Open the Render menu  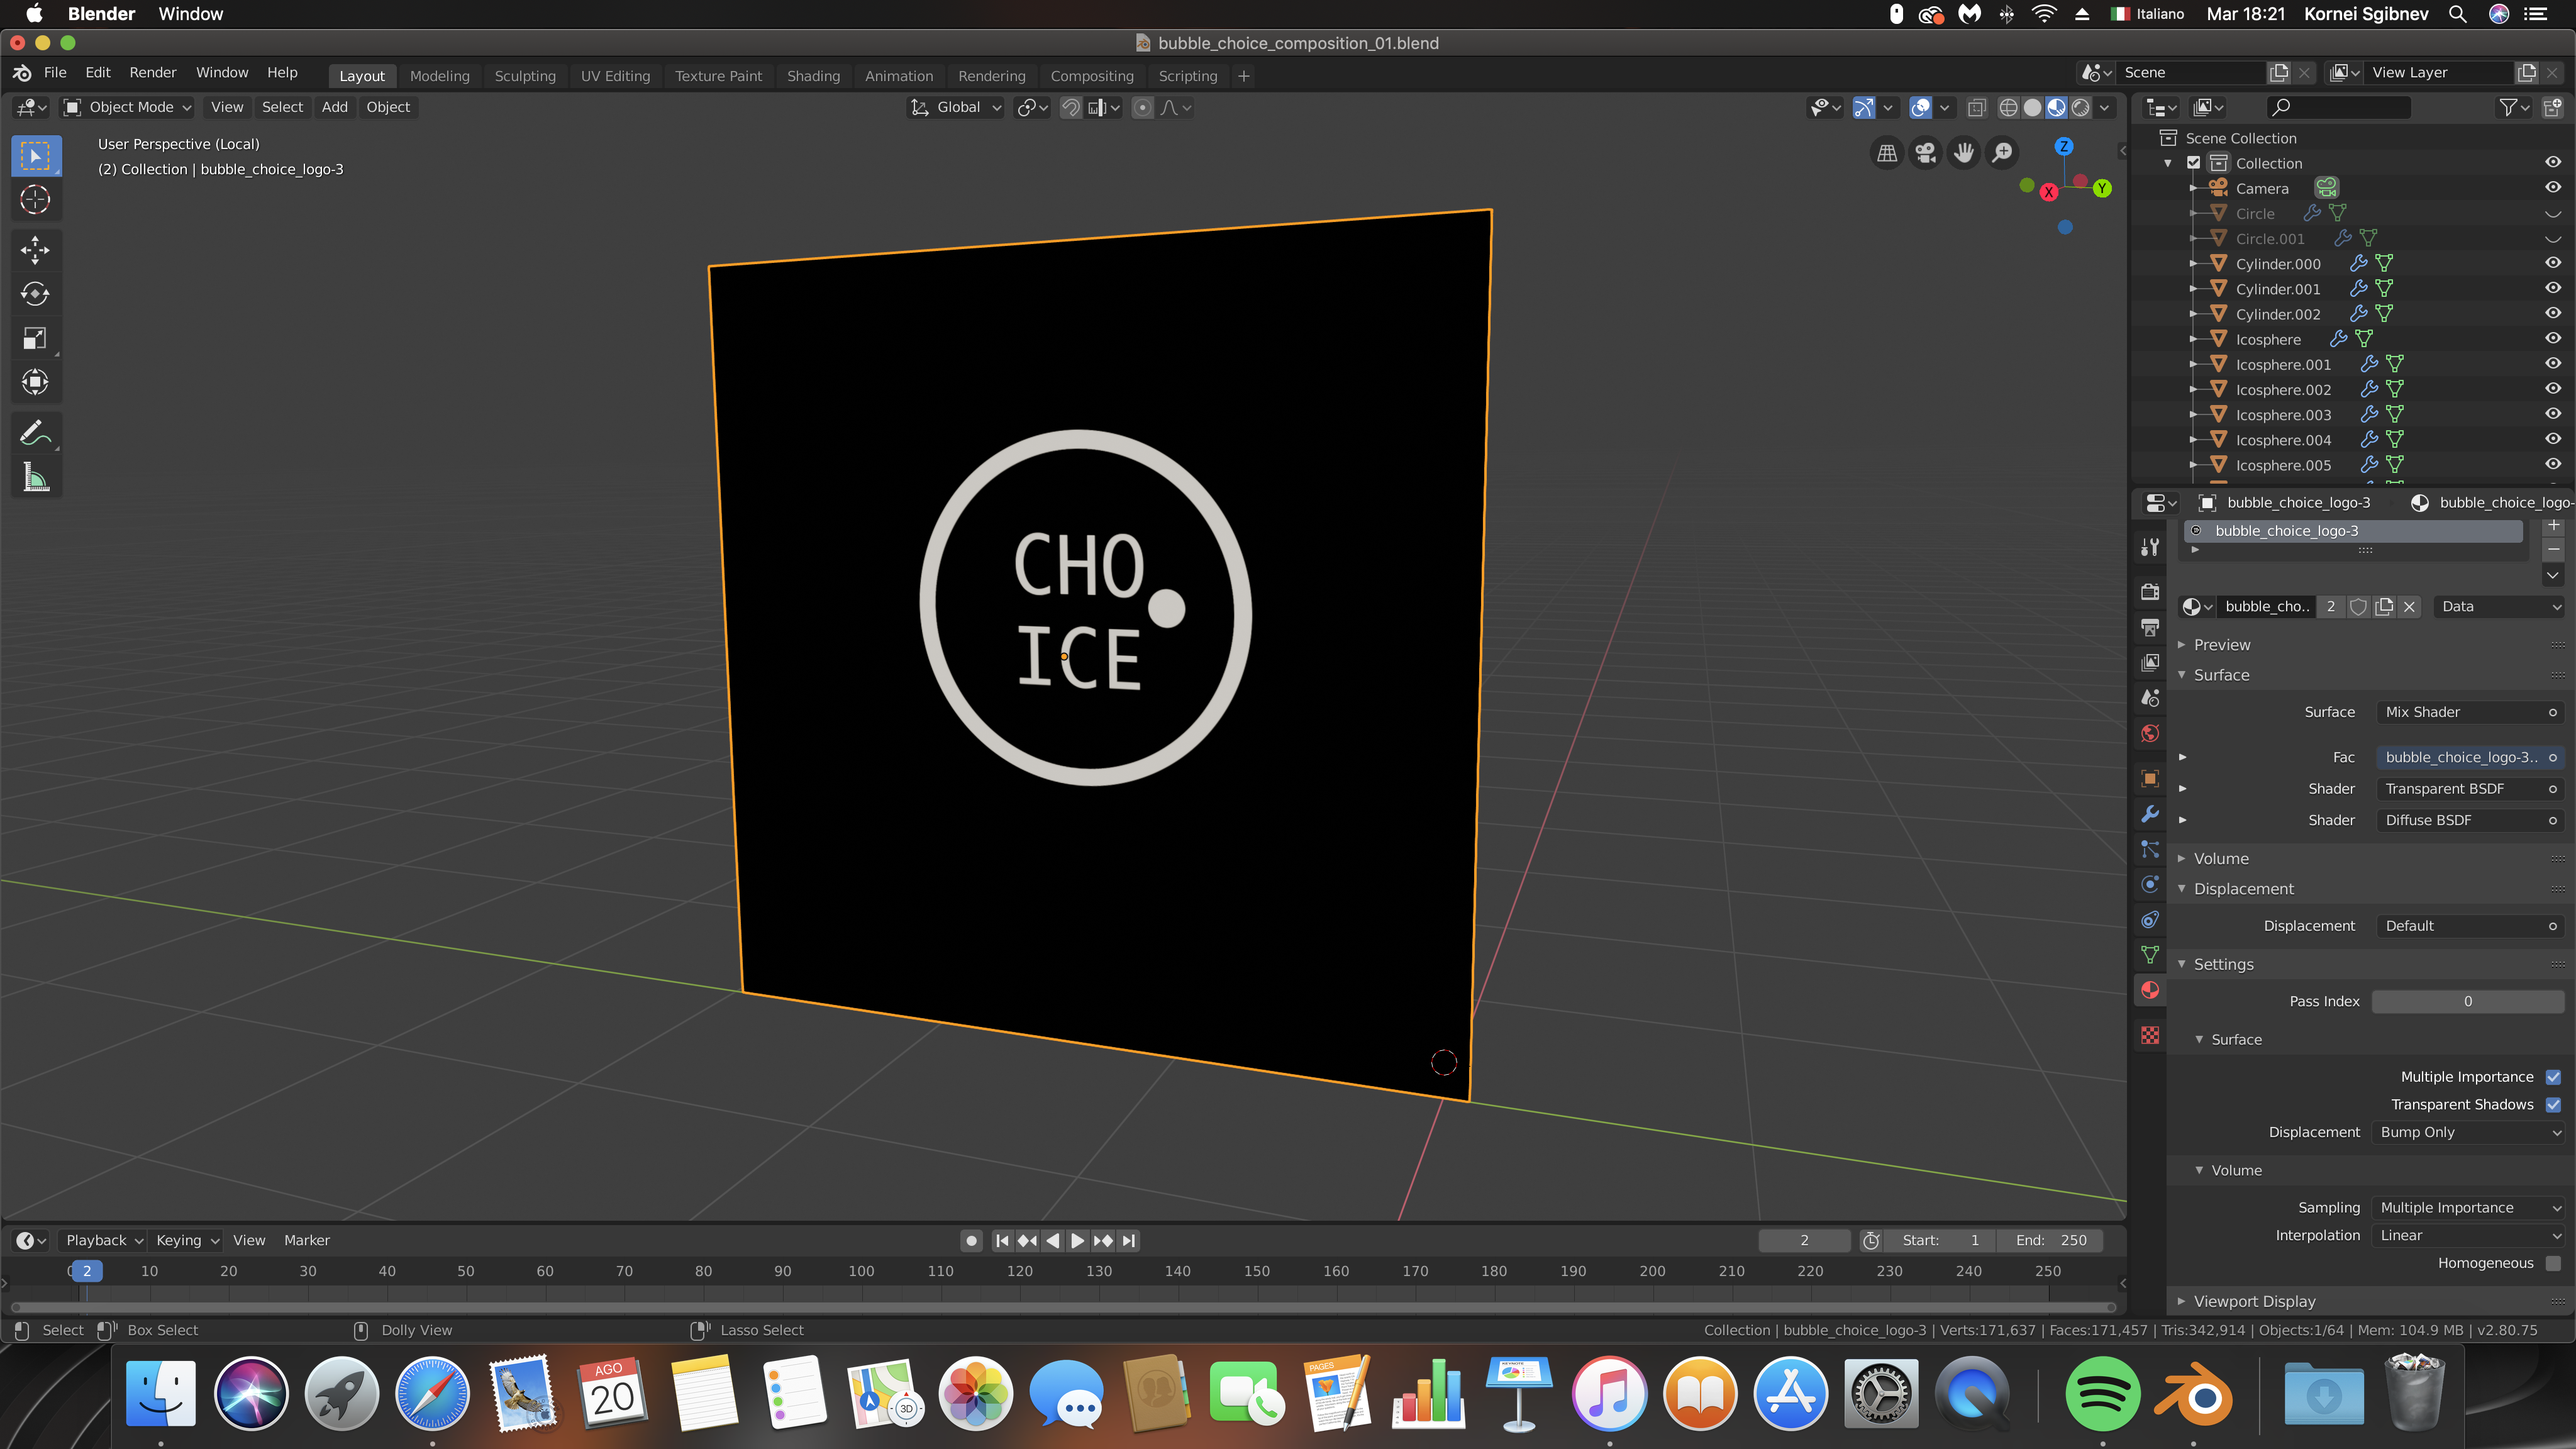tap(152, 72)
